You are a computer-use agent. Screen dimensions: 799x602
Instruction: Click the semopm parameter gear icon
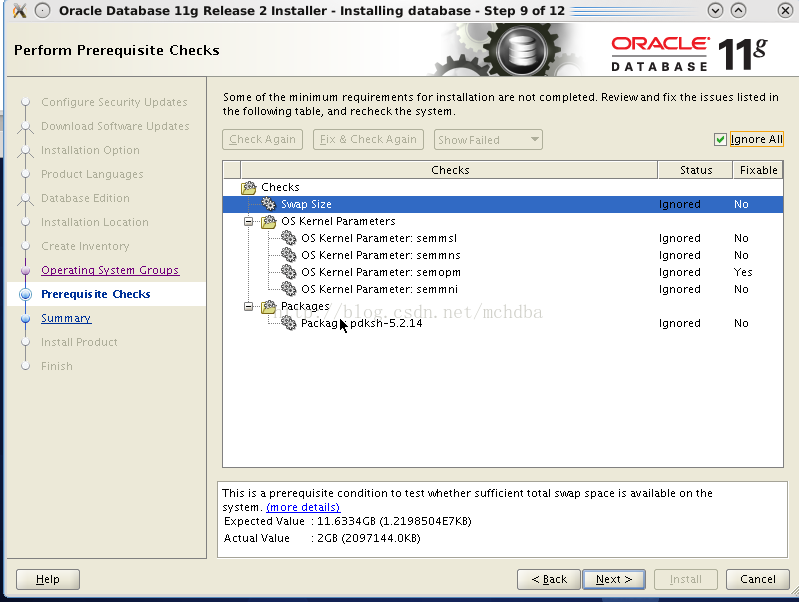(288, 272)
